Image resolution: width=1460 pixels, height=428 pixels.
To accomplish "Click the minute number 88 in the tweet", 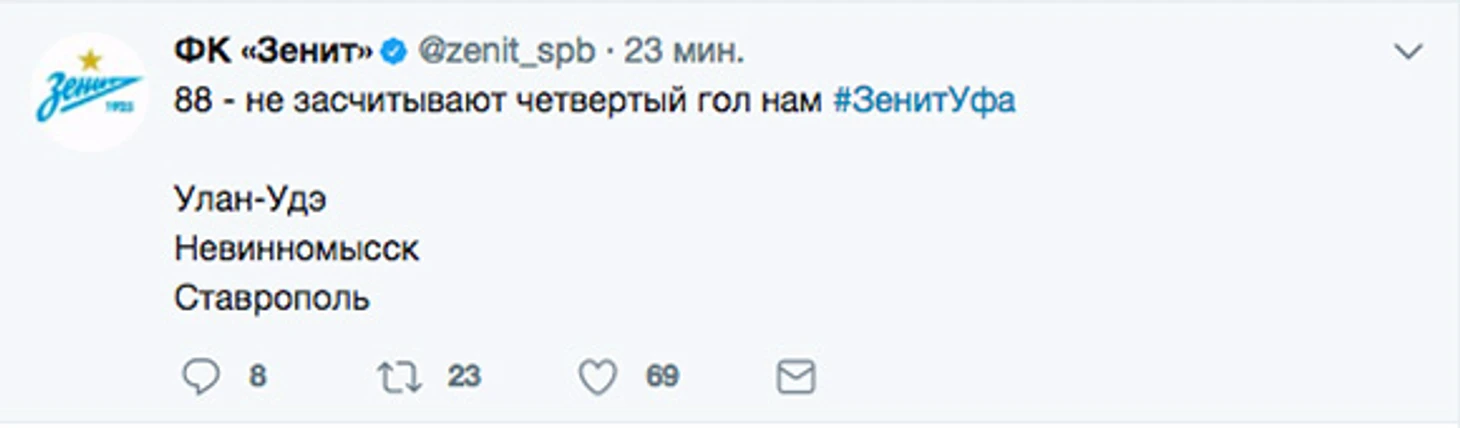I will [x=192, y=101].
